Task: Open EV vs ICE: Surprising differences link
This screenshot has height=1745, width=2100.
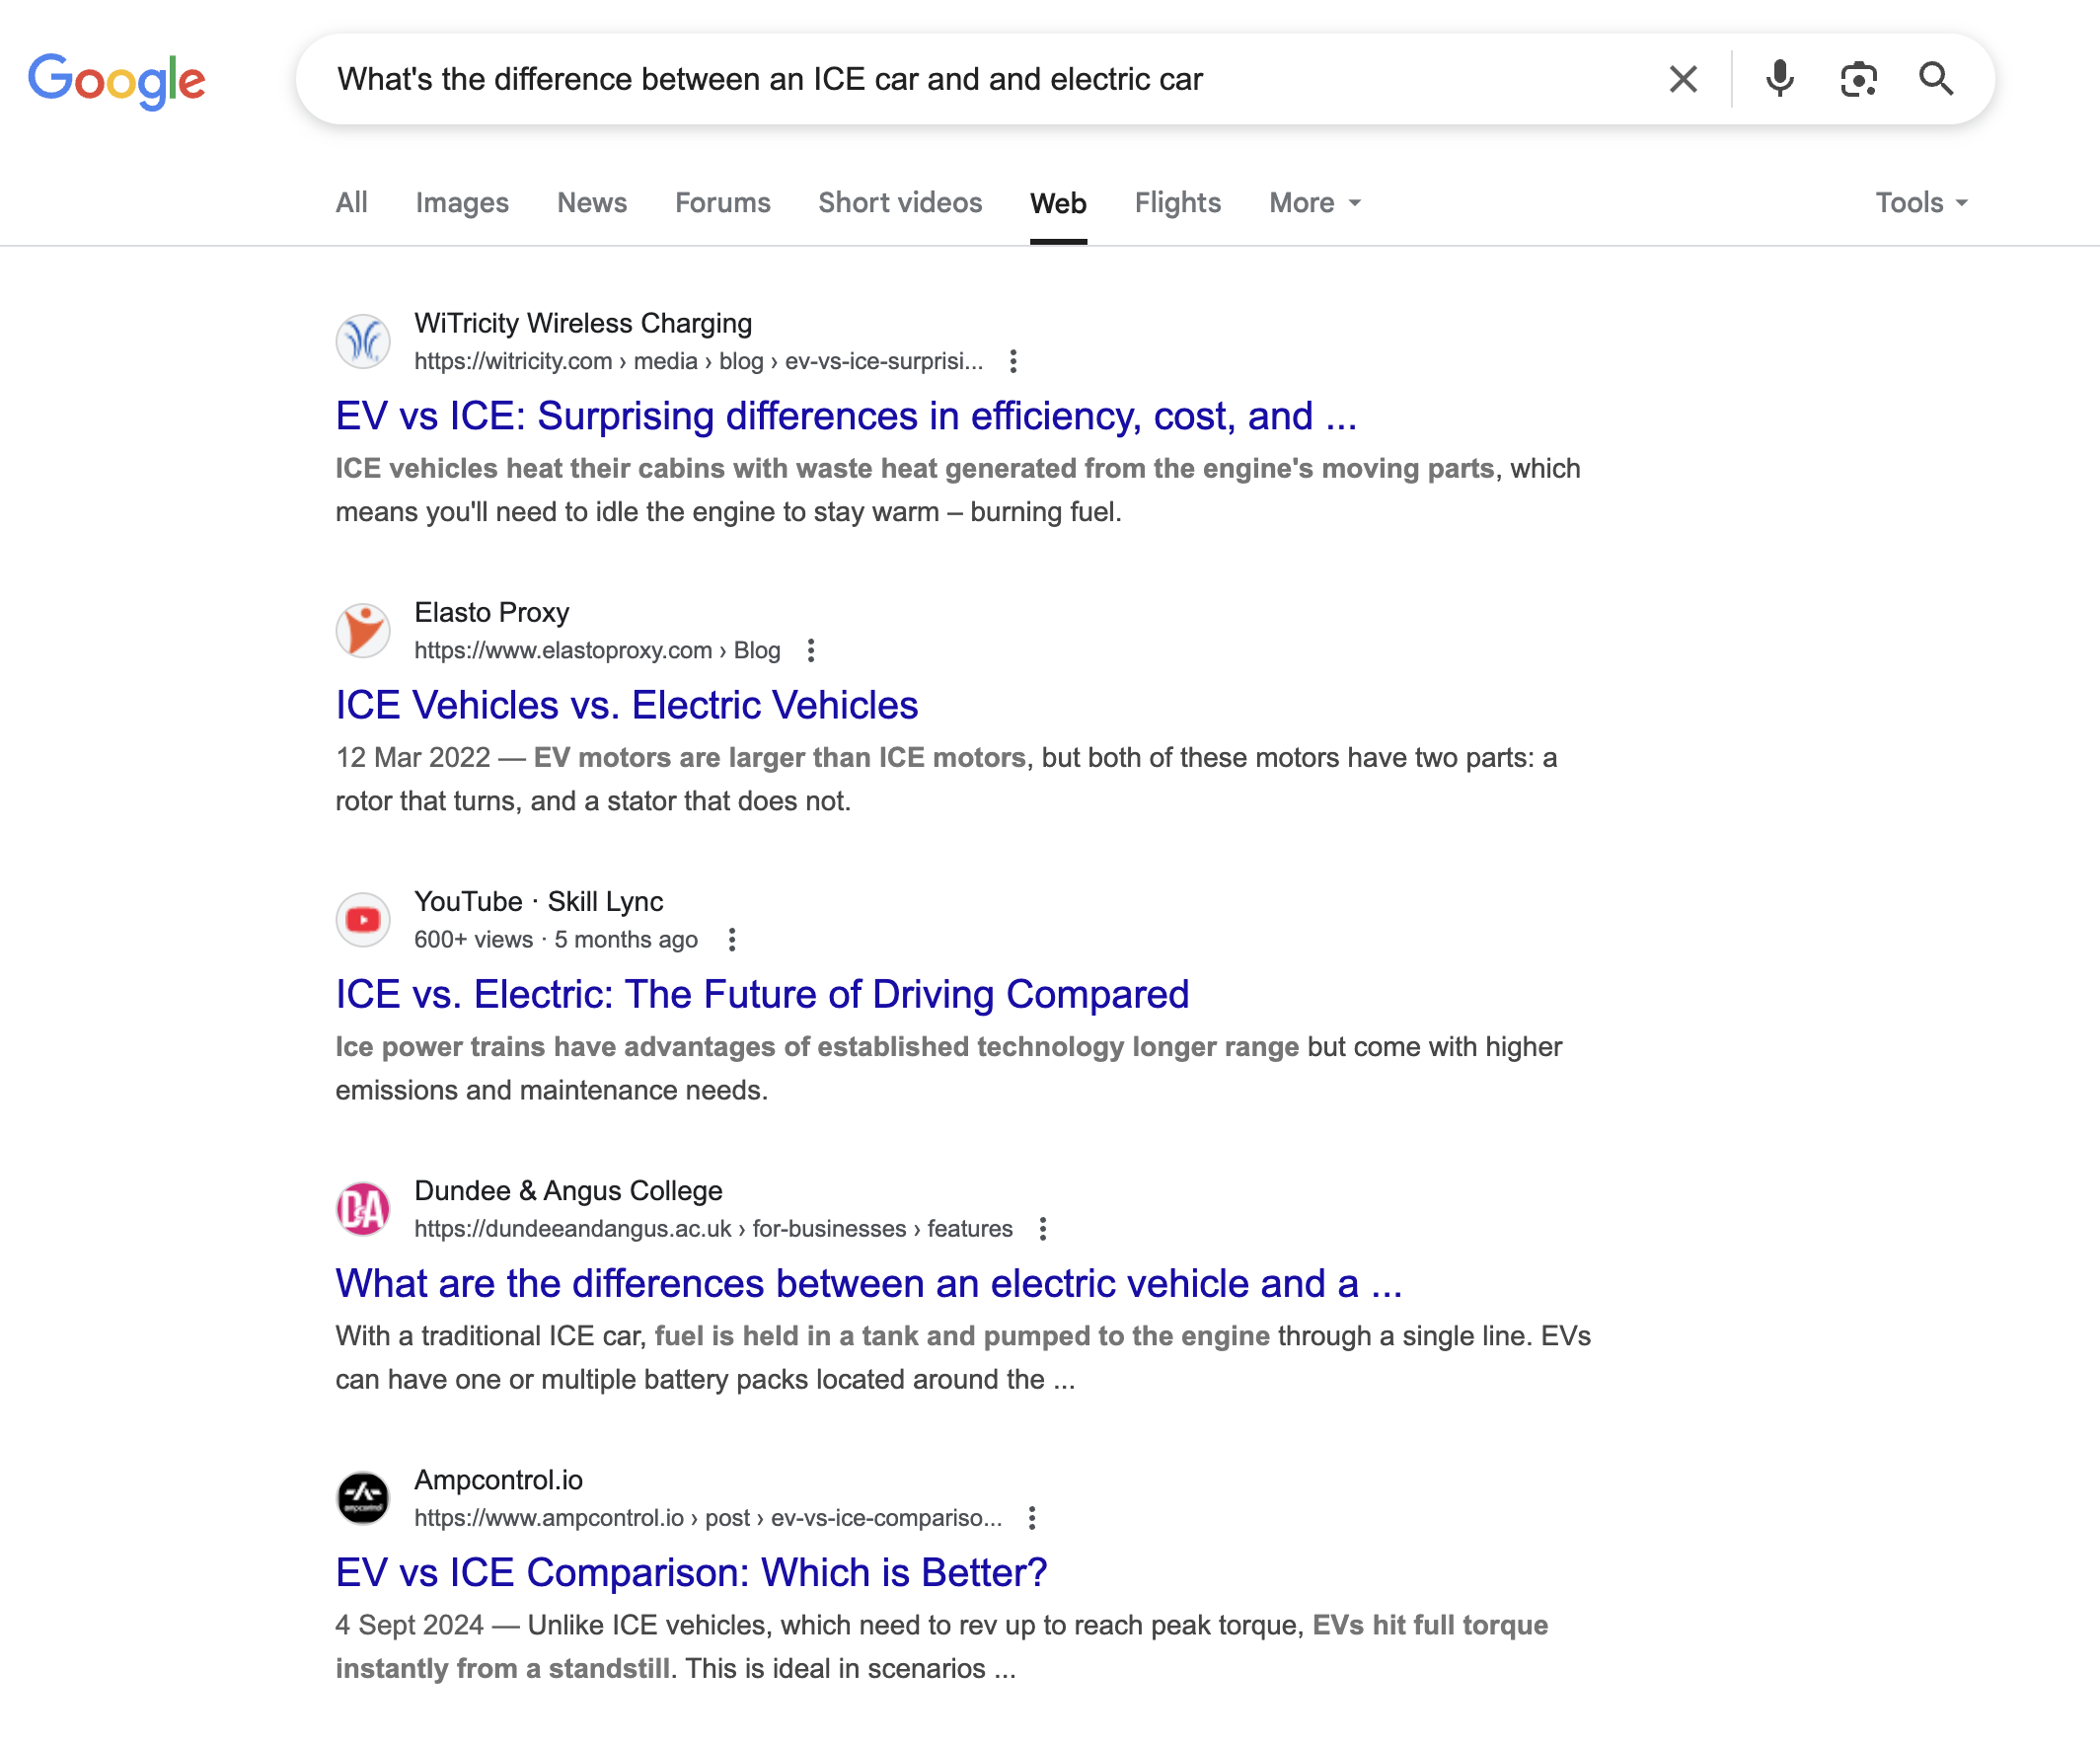Action: [x=846, y=416]
